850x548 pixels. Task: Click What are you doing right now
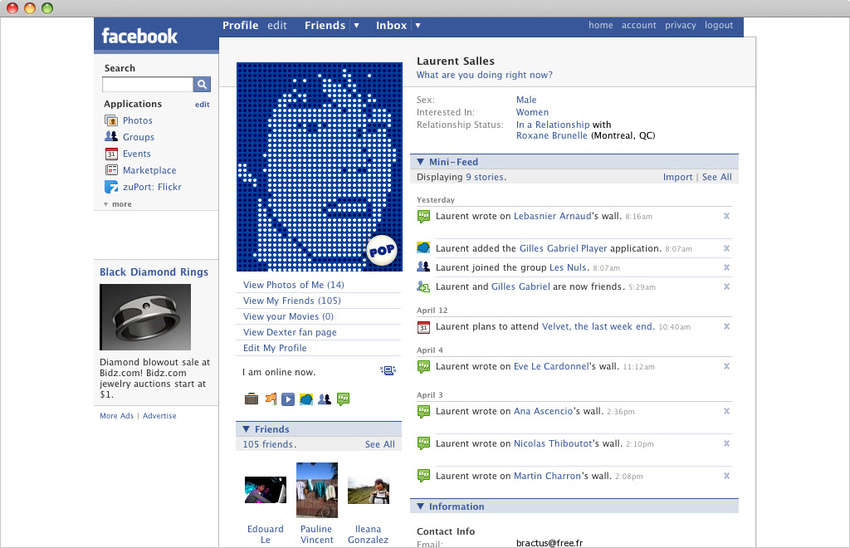(484, 75)
